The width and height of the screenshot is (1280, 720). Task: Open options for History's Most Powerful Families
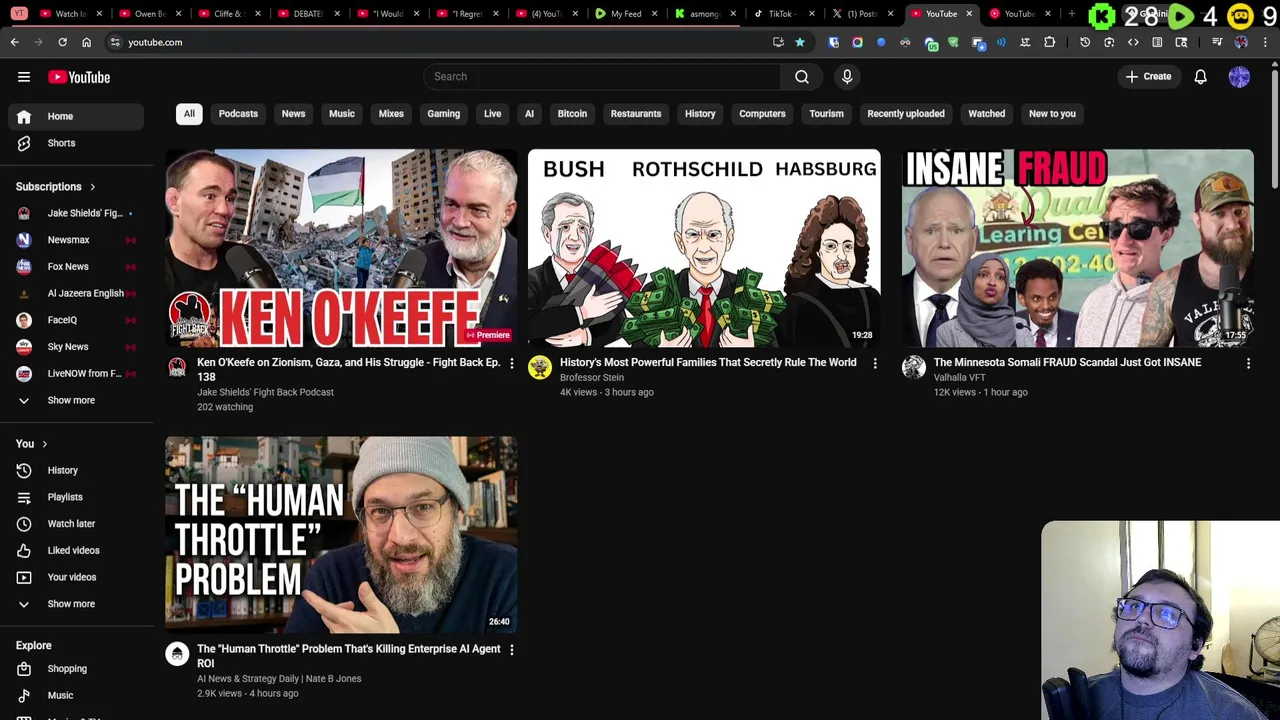(874, 364)
